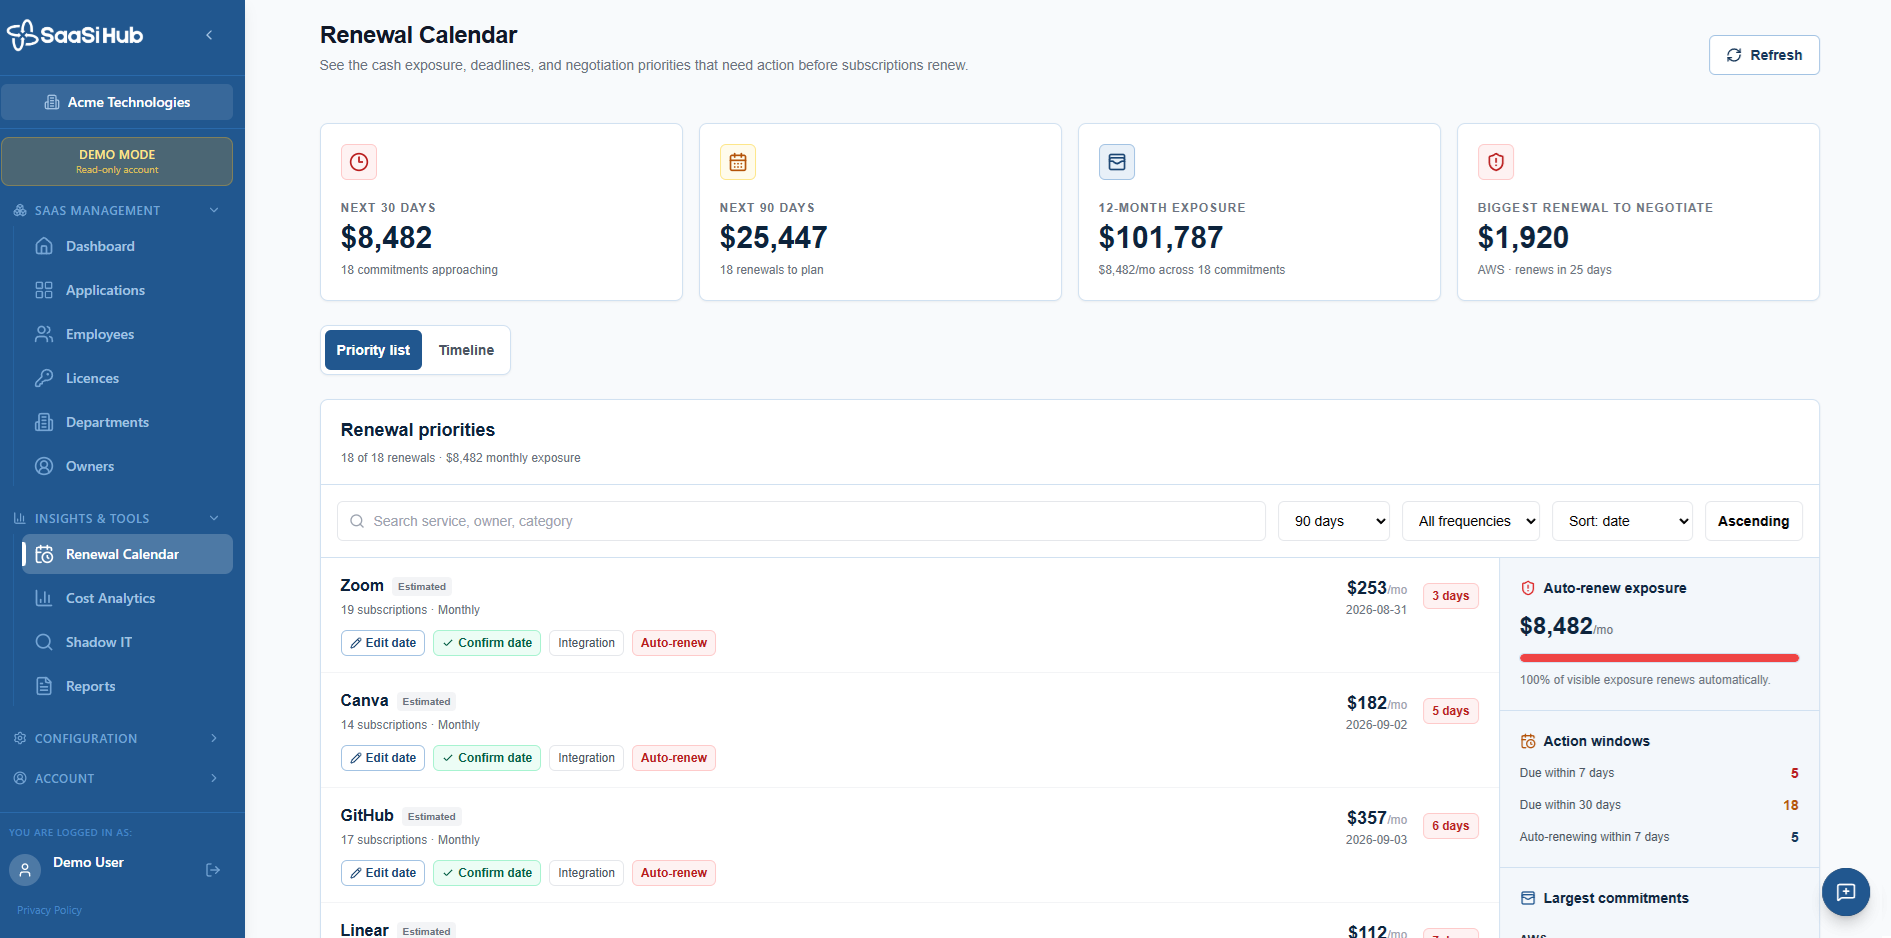Click the Auto-renew tag on Zoom row
The width and height of the screenshot is (1891, 938).
pyautogui.click(x=674, y=643)
